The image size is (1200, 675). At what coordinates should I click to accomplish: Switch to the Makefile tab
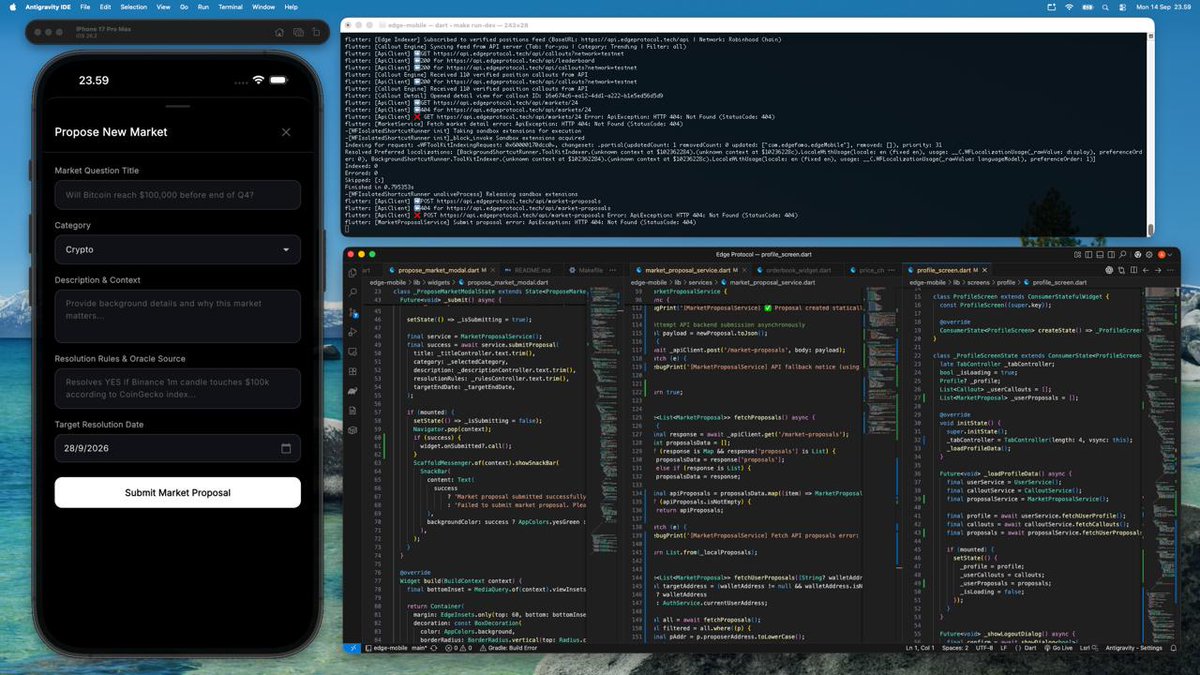pyautogui.click(x=590, y=270)
